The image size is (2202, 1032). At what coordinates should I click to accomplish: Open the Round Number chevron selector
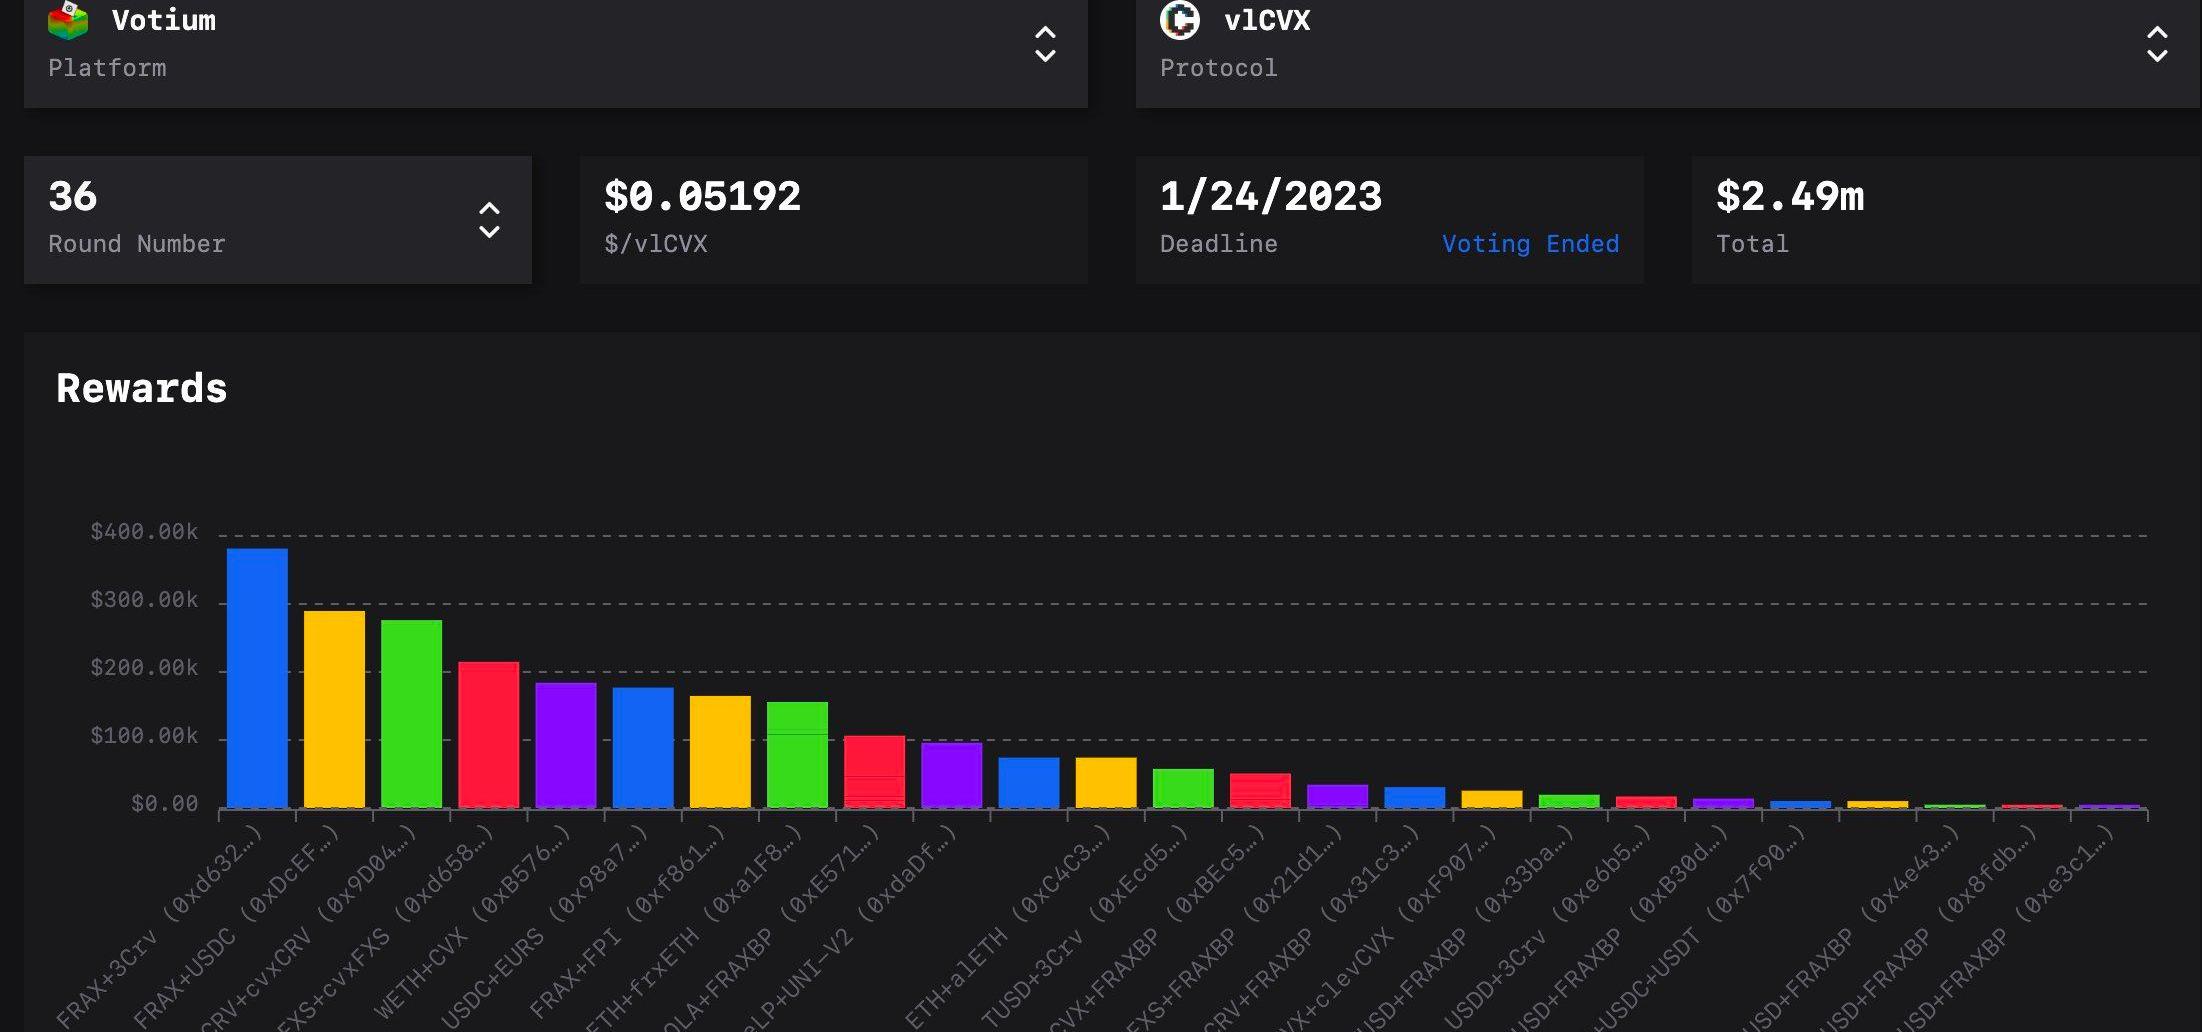[489, 220]
